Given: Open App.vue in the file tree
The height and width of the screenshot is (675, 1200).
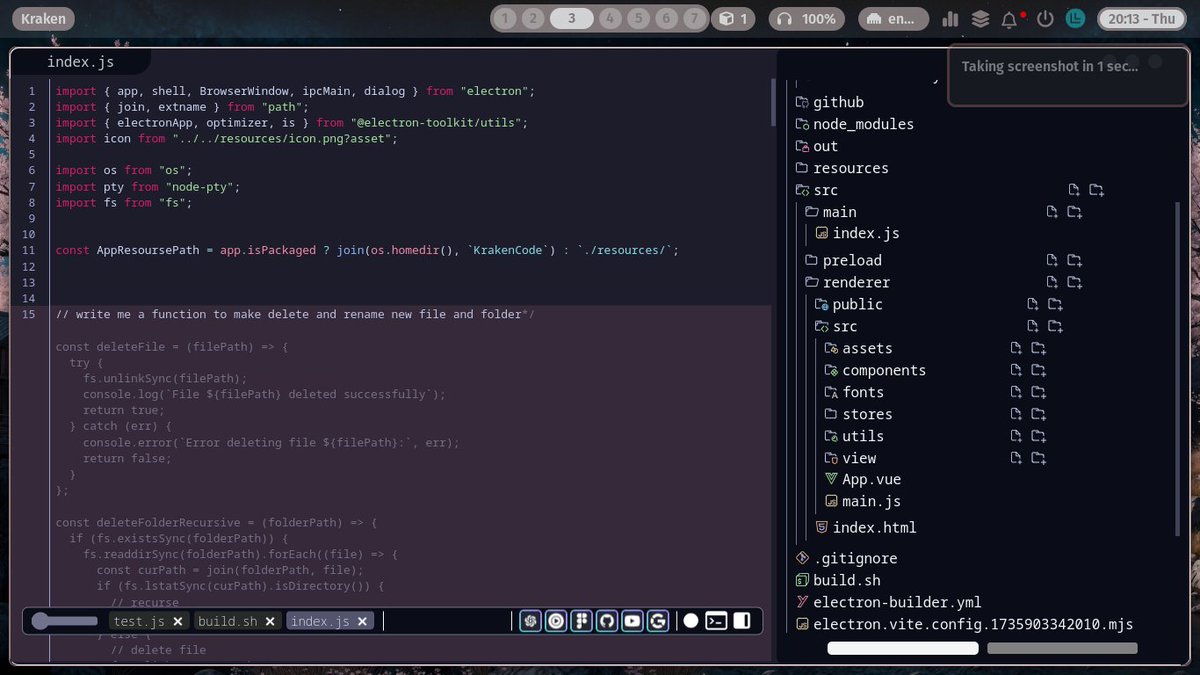Looking at the screenshot, I should pyautogui.click(x=863, y=479).
